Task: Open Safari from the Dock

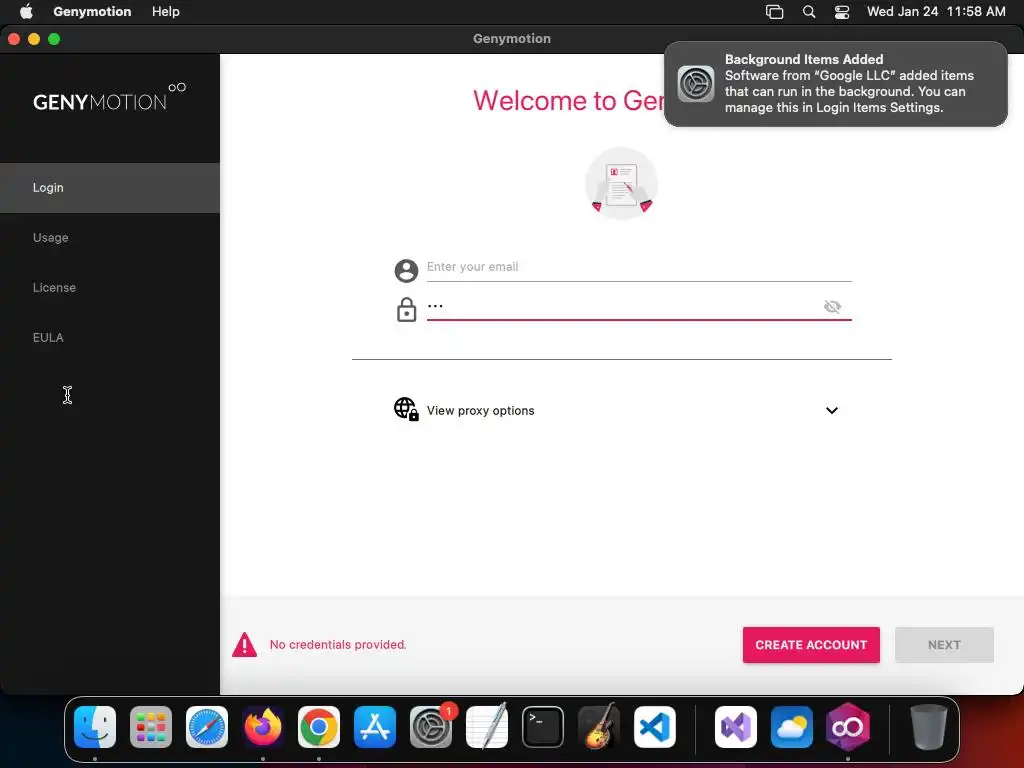Action: 207,727
